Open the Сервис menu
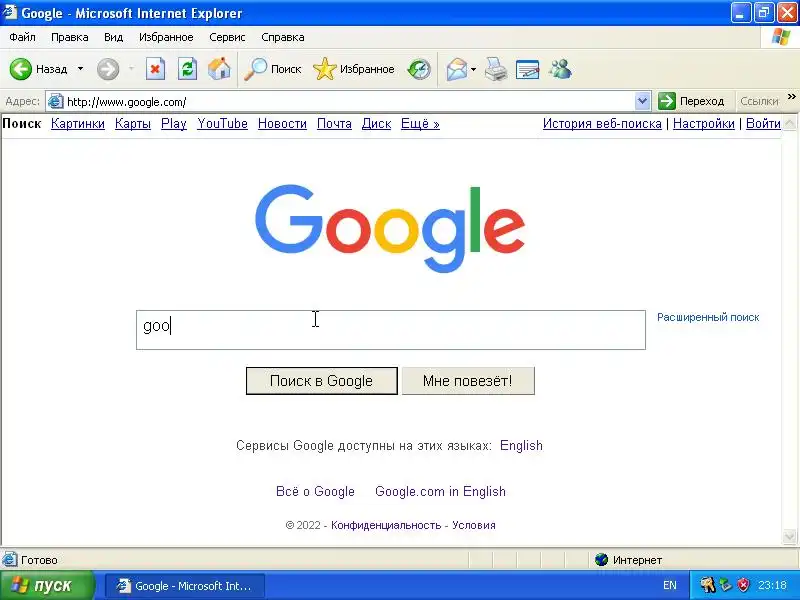Image resolution: width=800 pixels, height=600 pixels. coord(227,37)
